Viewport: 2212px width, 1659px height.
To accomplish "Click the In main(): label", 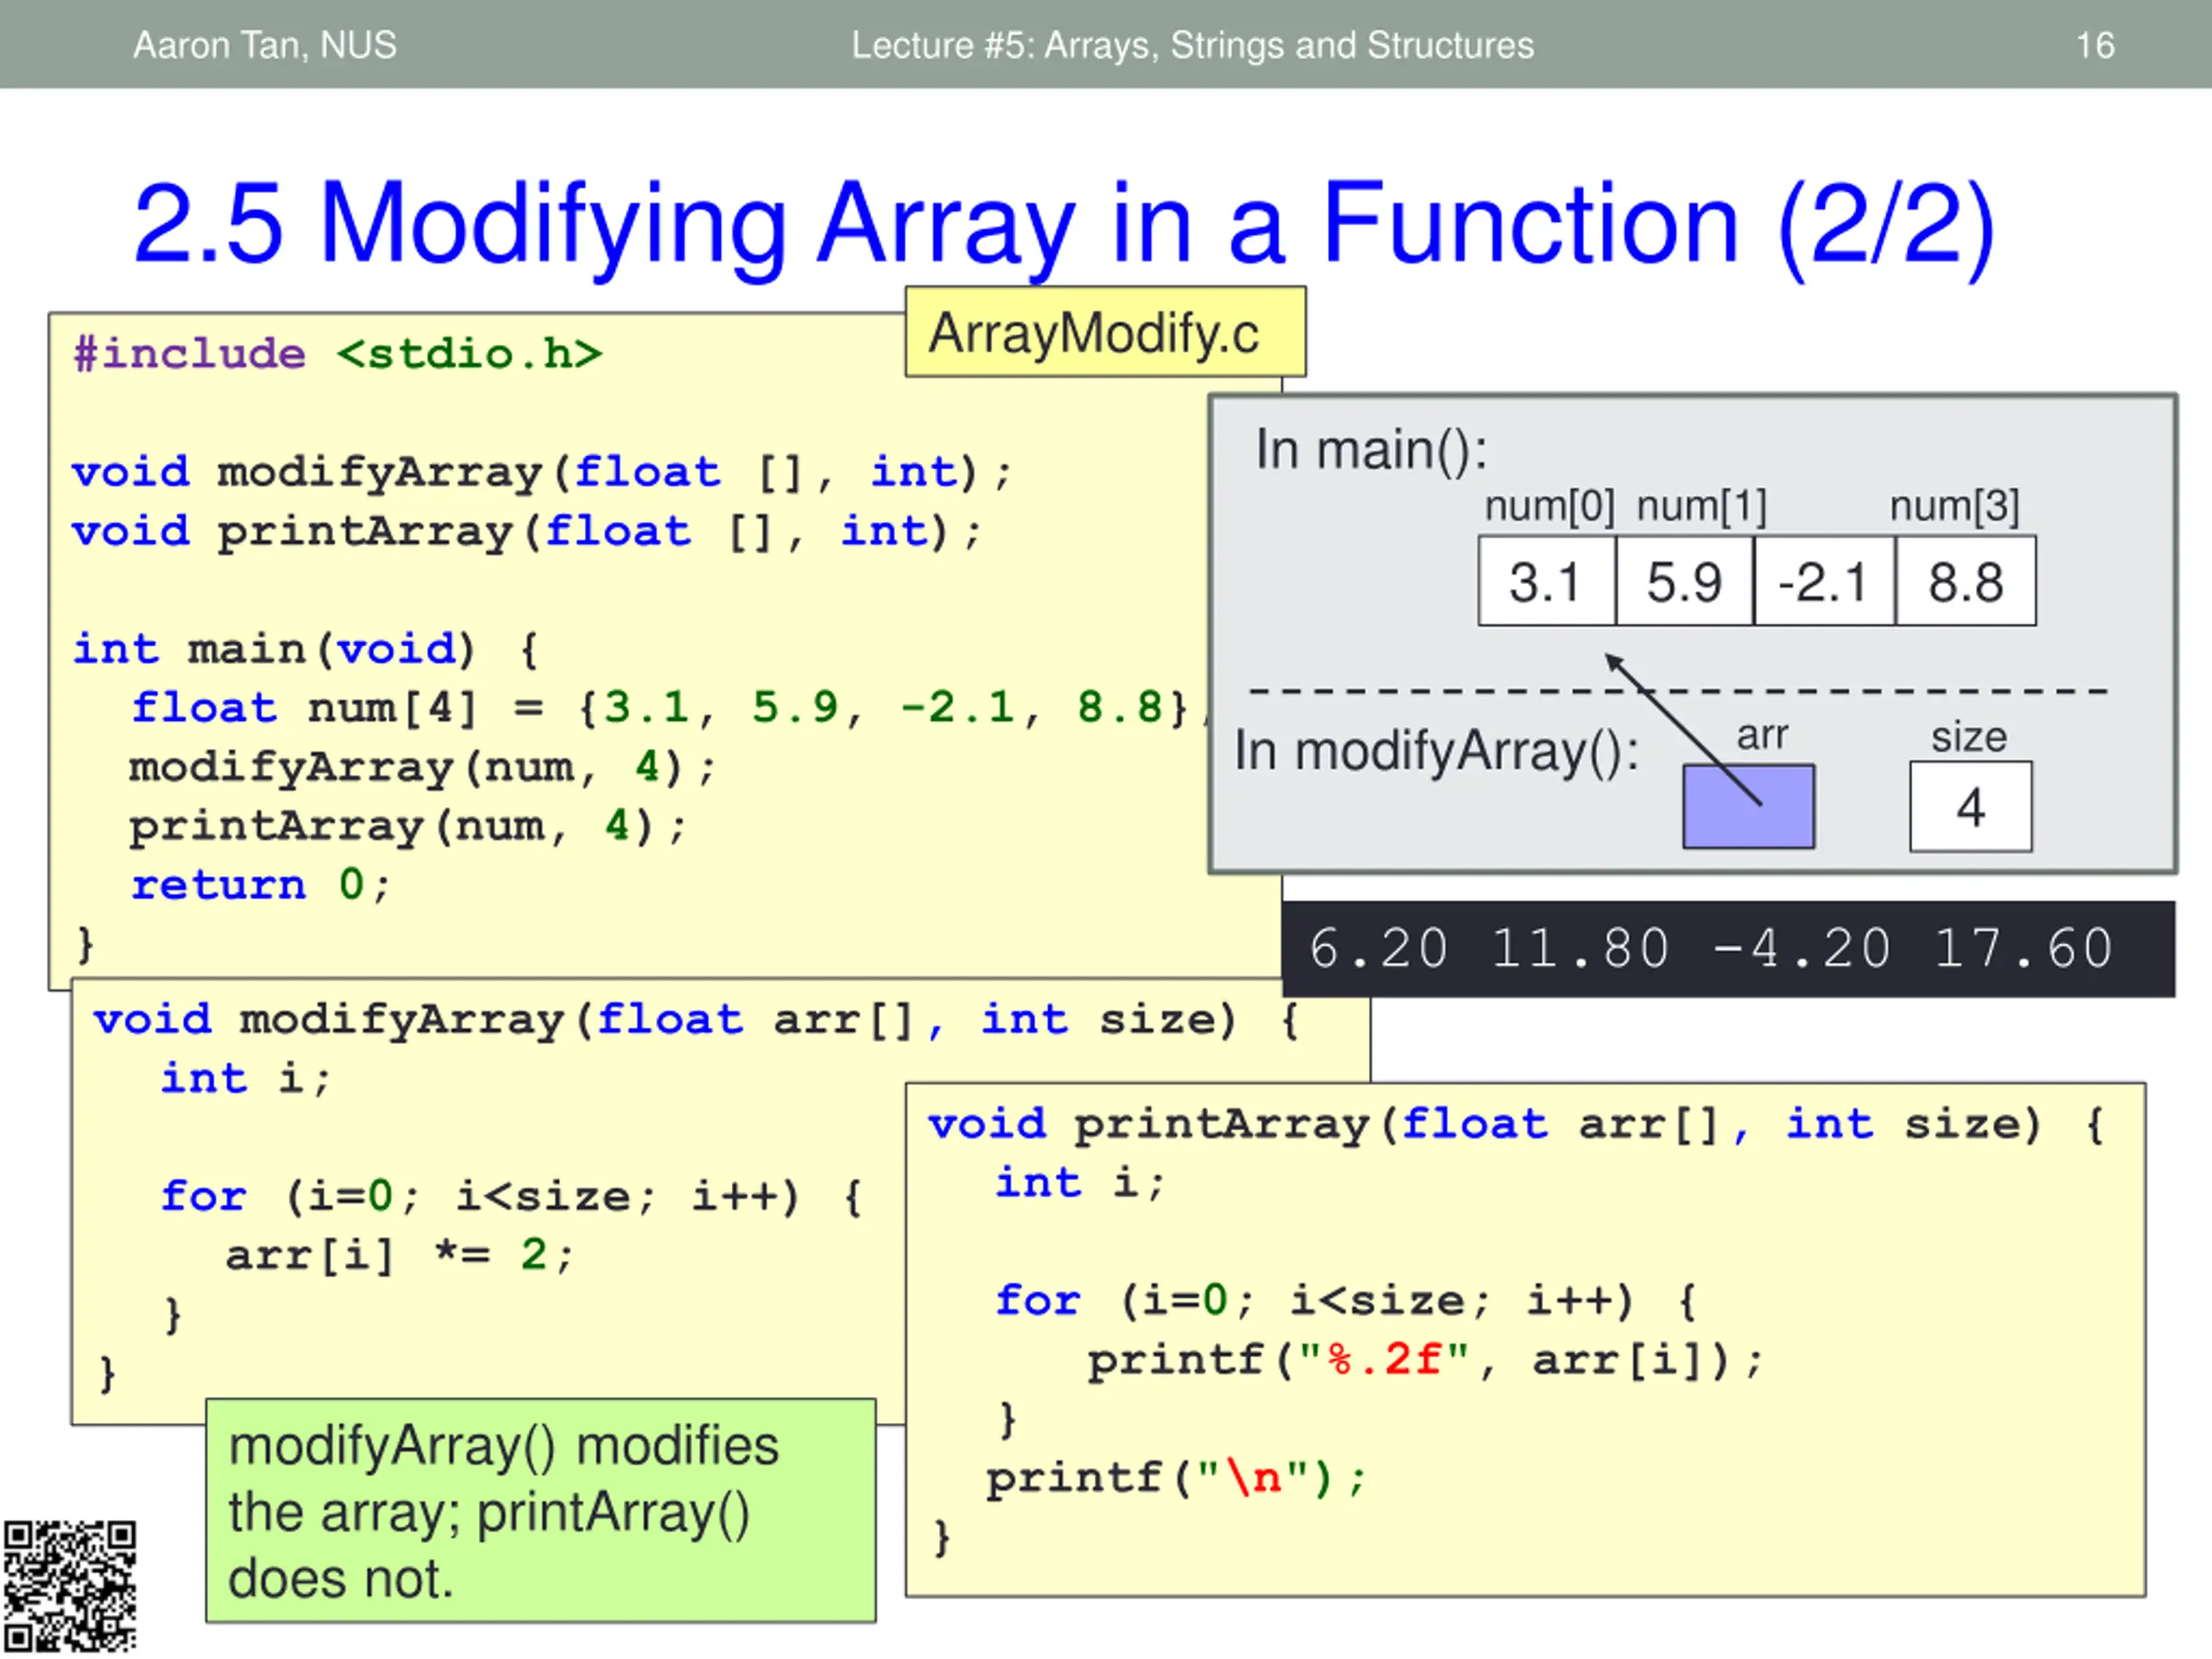I will (x=1371, y=449).
